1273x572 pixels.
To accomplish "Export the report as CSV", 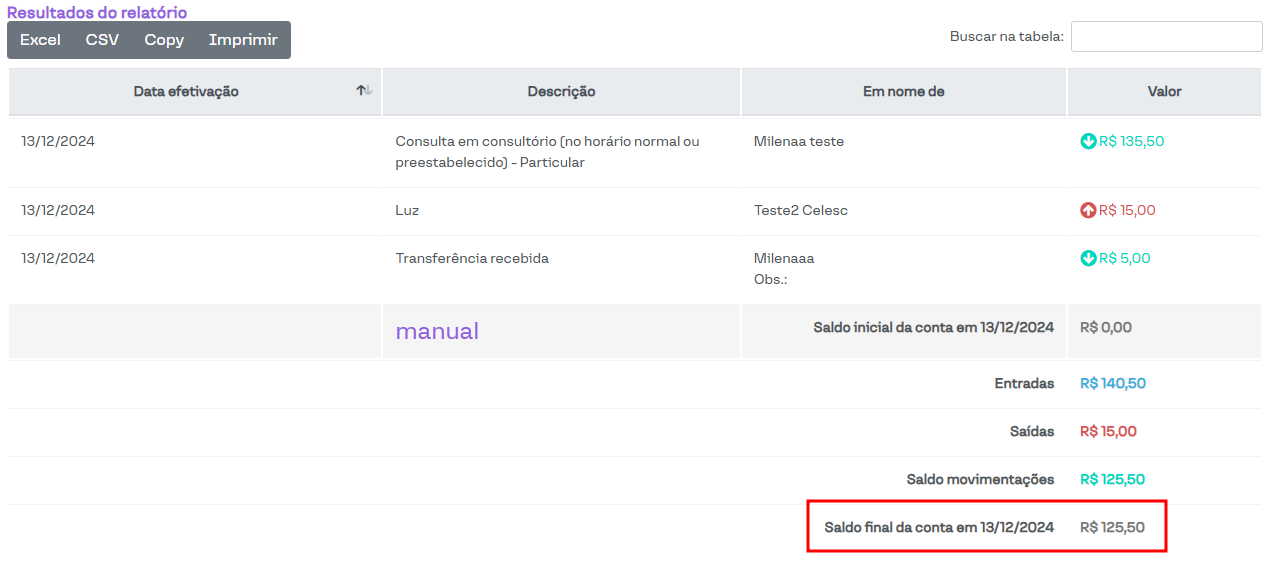I will [x=102, y=40].
